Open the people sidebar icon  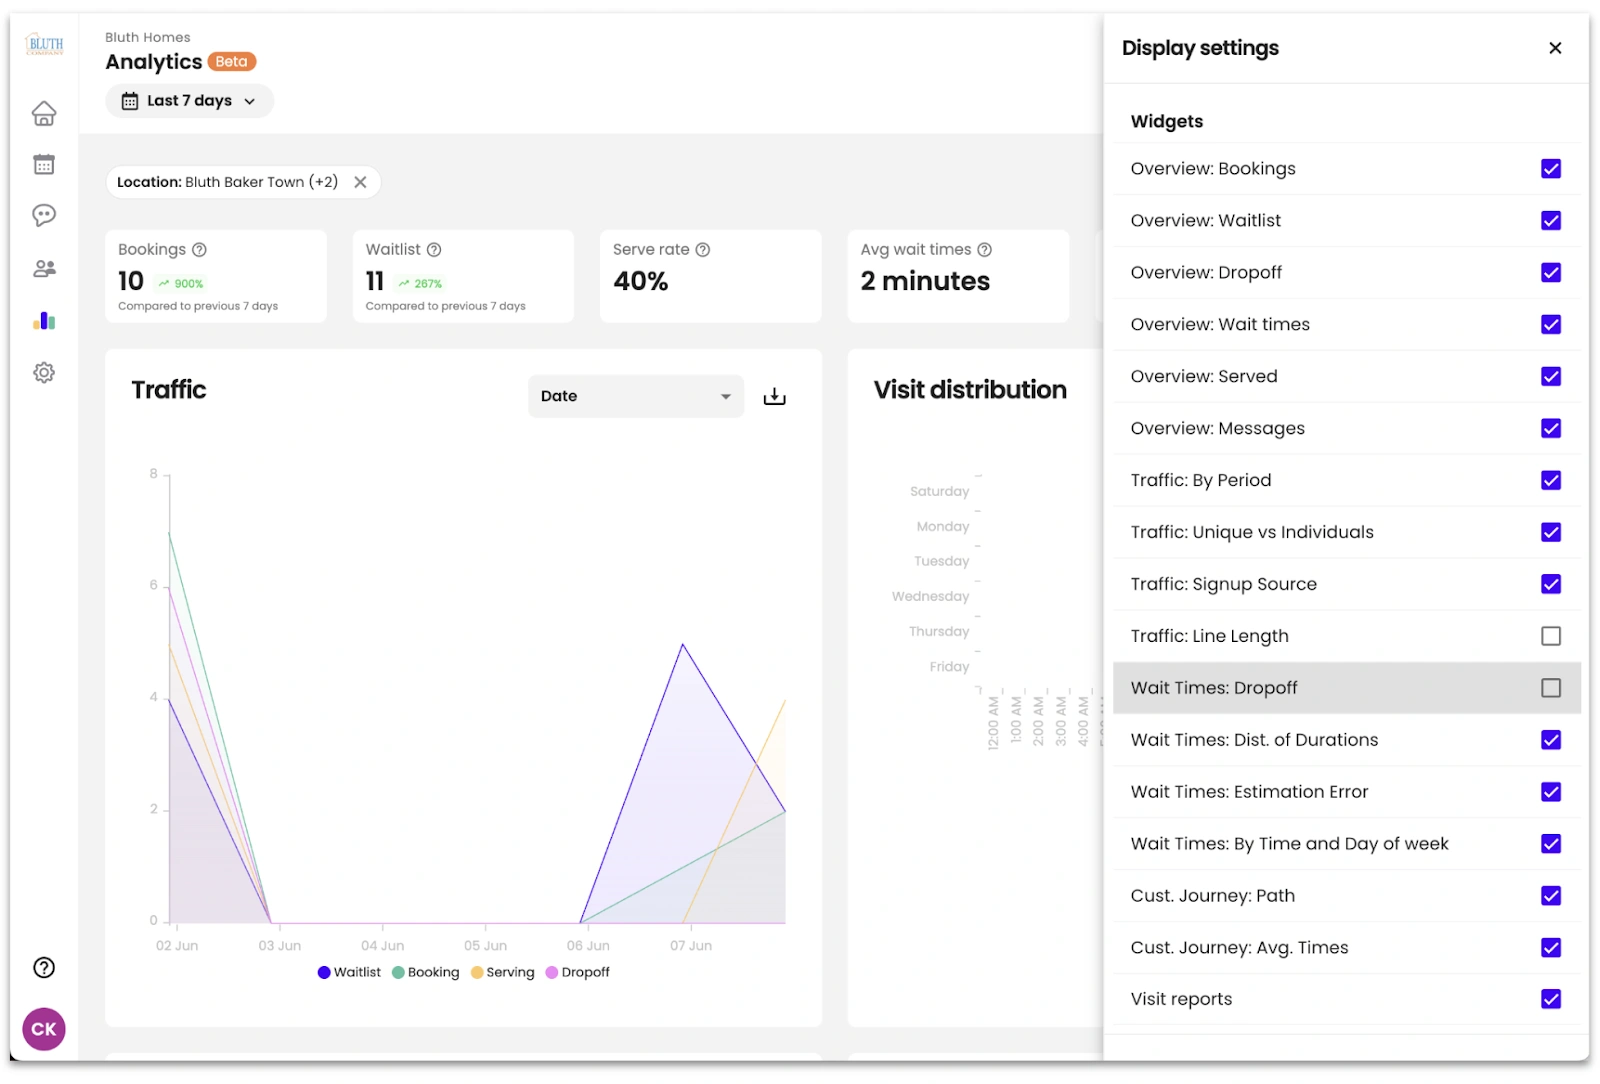[x=44, y=268]
